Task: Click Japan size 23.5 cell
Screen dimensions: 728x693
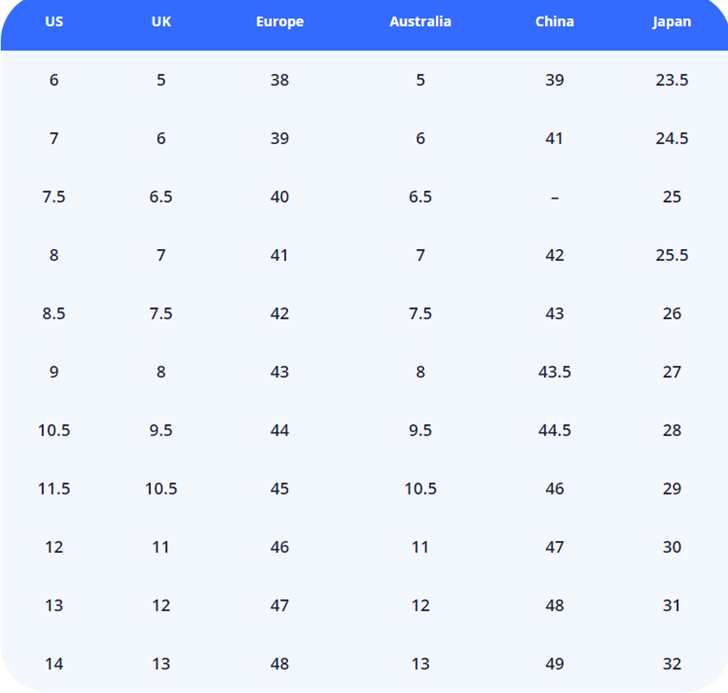Action: [671, 80]
